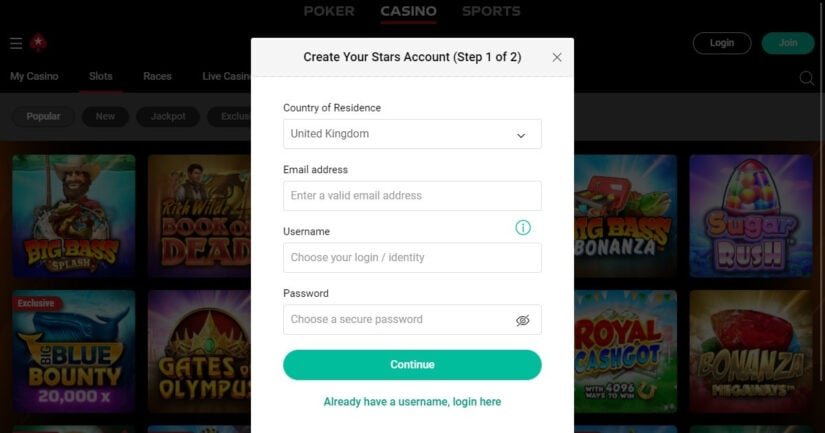
Task: Select the Popular filter chip
Action: click(x=43, y=116)
